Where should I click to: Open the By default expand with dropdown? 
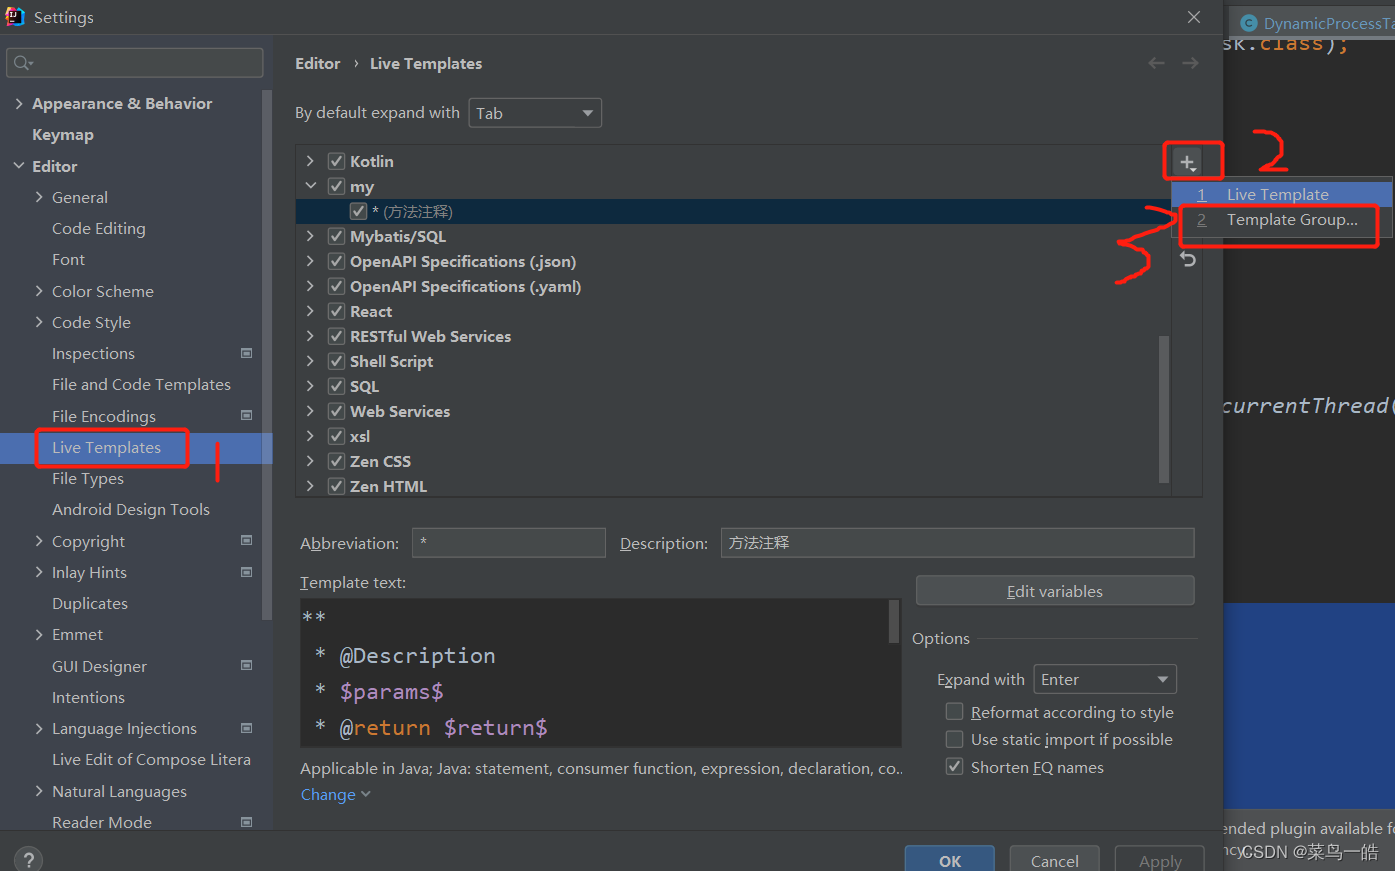pos(535,113)
